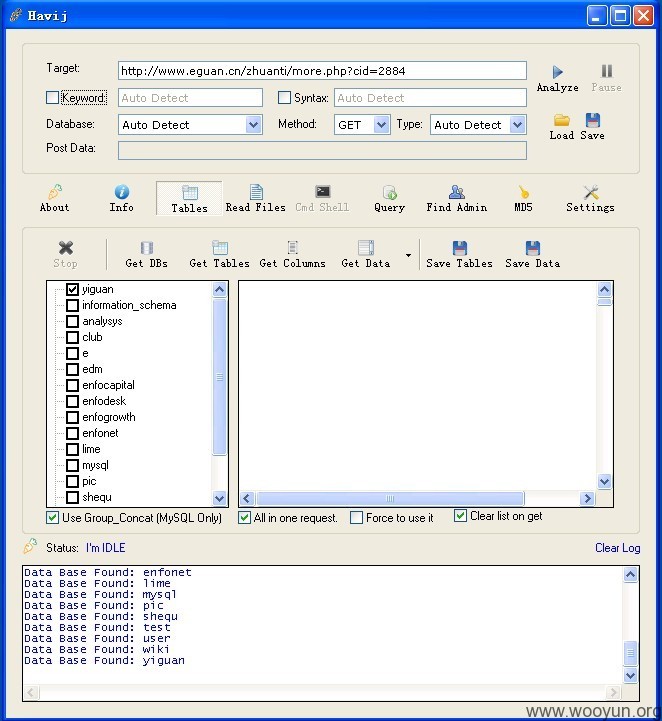Image resolution: width=662 pixels, height=721 pixels.
Task: Open the Database dropdown
Action: 253,125
